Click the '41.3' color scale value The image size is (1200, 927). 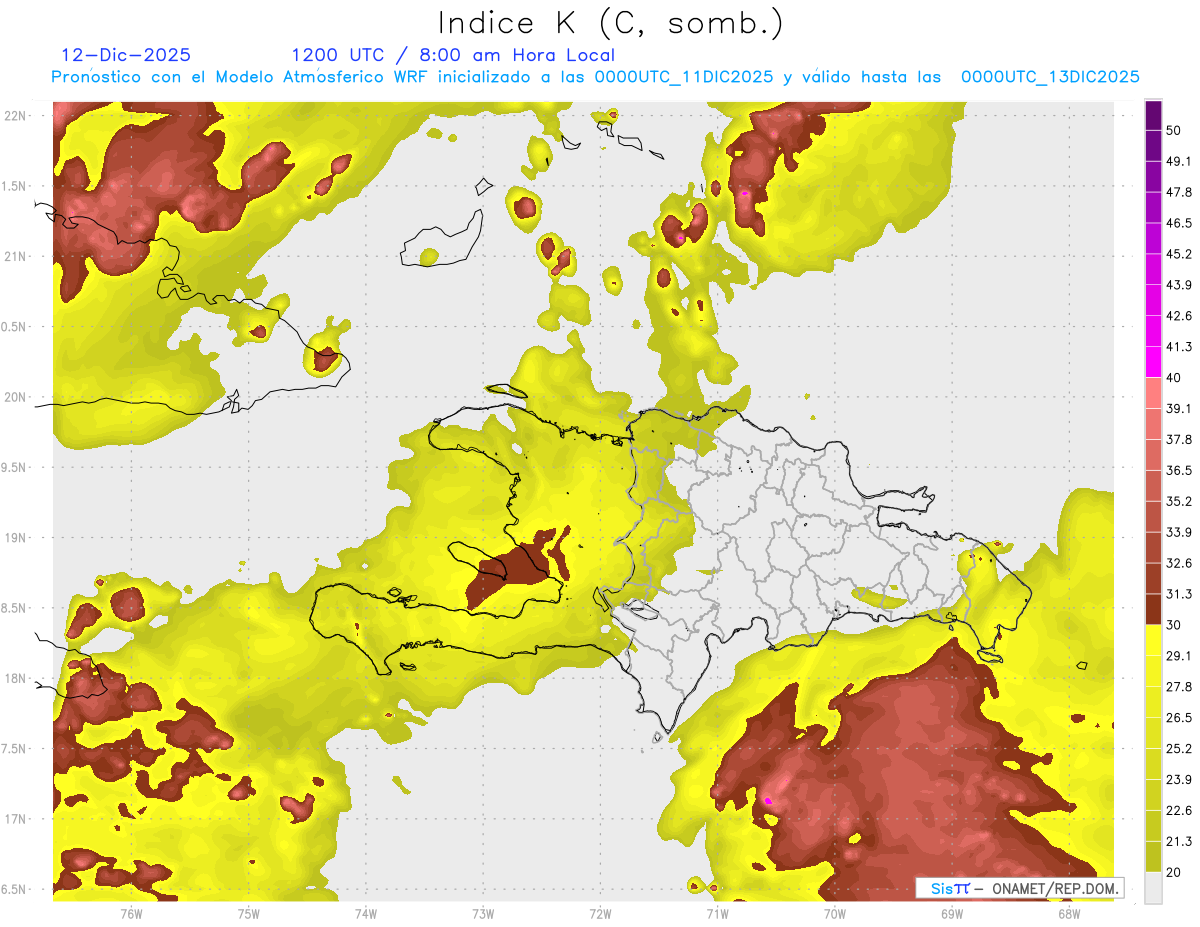click(1178, 347)
